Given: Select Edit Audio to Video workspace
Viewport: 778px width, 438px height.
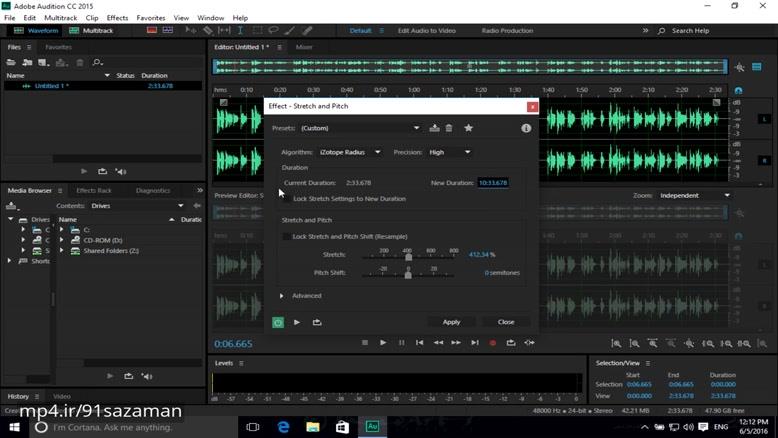Looking at the screenshot, I should (x=427, y=30).
